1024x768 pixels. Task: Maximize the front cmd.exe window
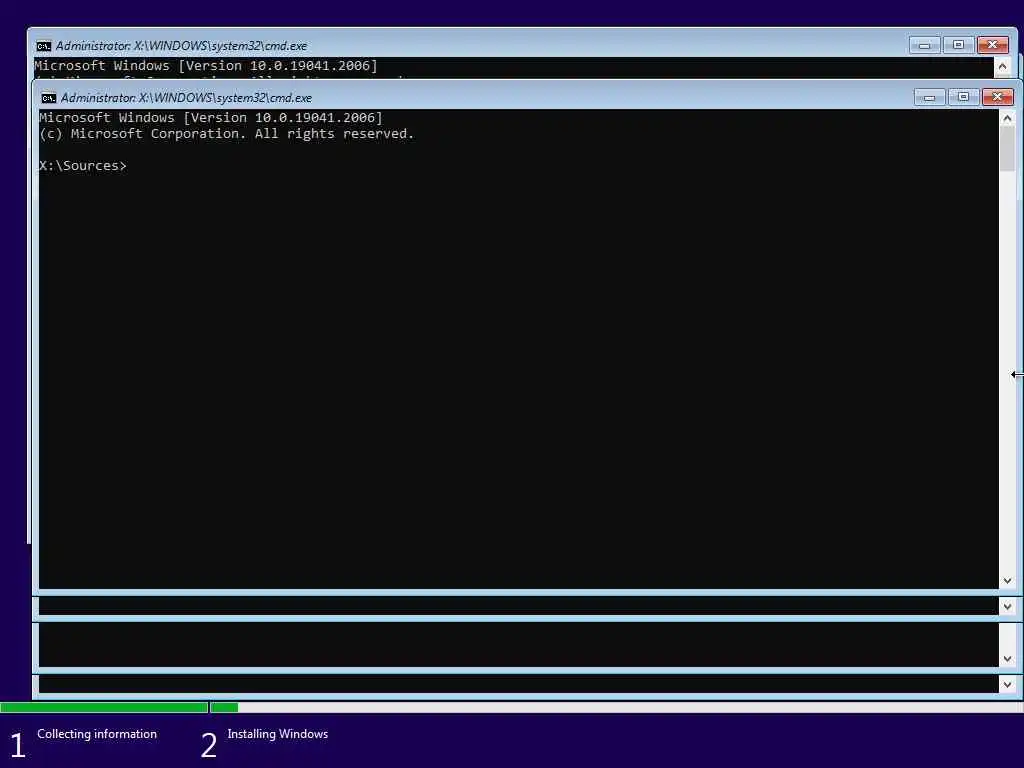tap(963, 97)
